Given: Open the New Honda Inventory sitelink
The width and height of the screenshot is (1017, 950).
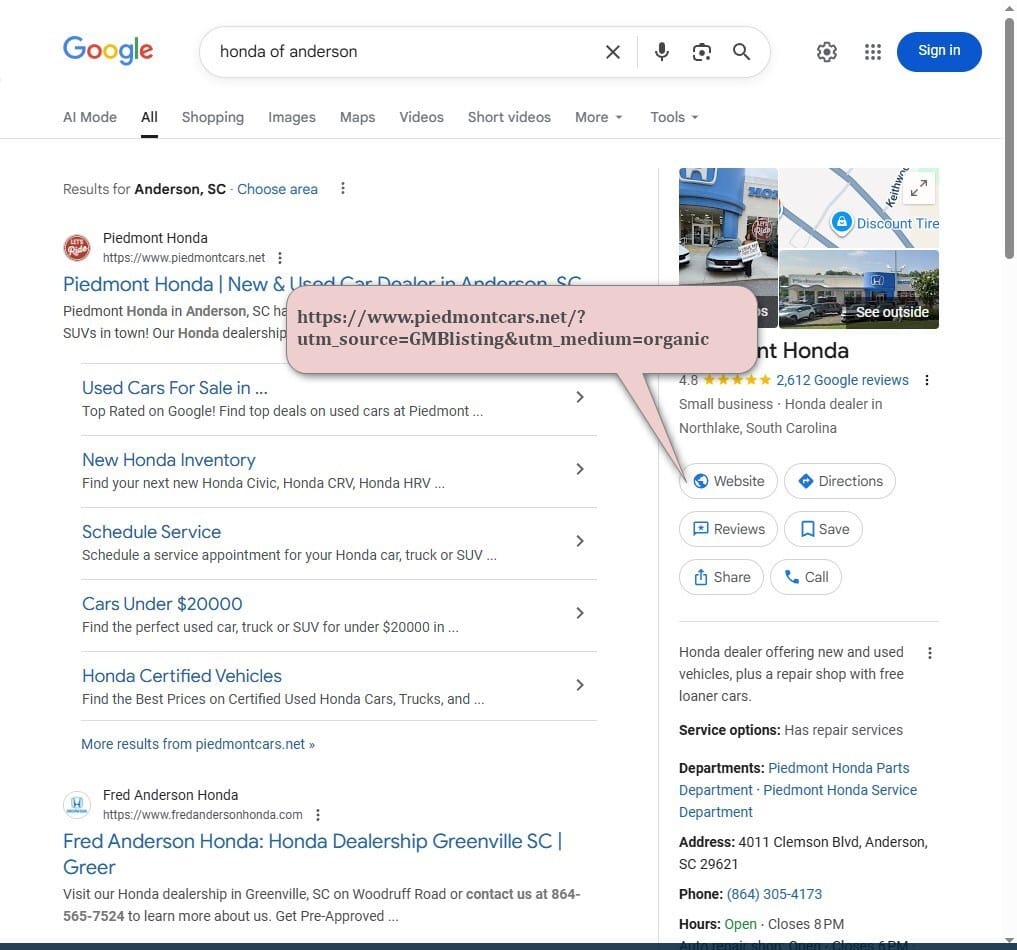Looking at the screenshot, I should pos(169,460).
